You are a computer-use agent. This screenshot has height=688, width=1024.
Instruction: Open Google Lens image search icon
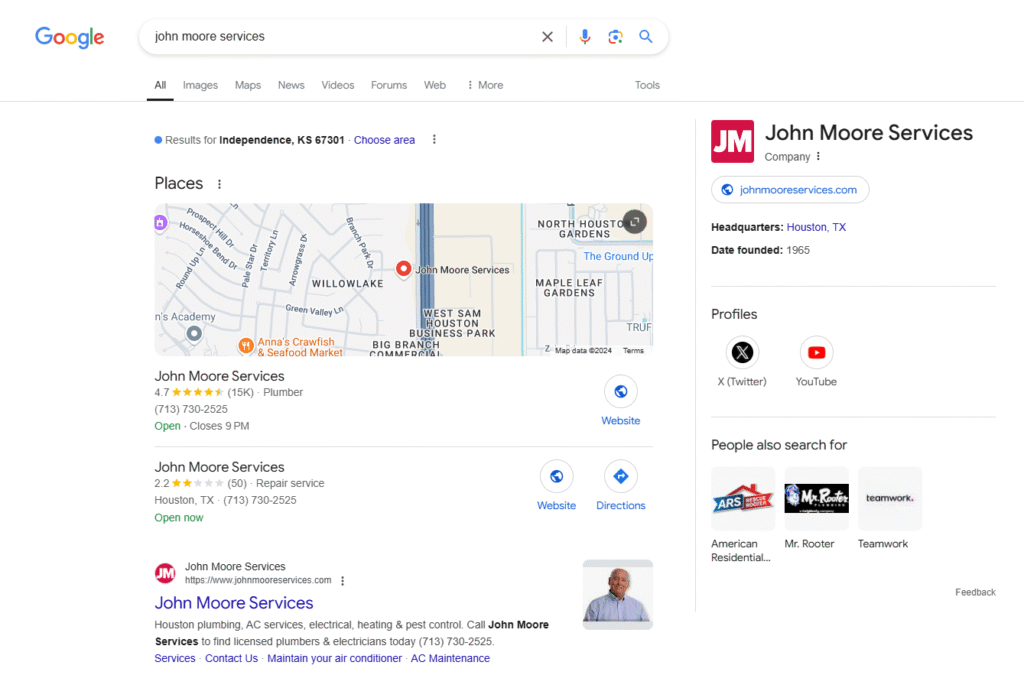[615, 37]
